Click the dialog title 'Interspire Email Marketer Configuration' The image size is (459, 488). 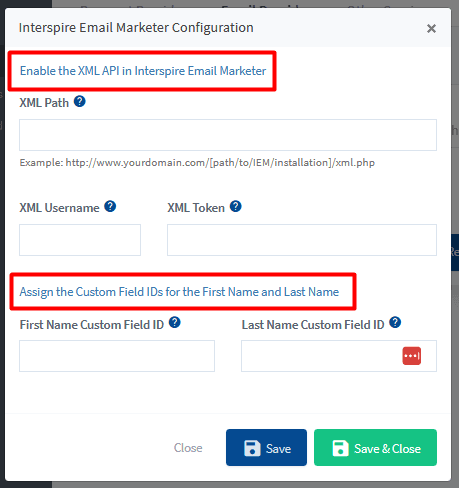[x=136, y=28]
